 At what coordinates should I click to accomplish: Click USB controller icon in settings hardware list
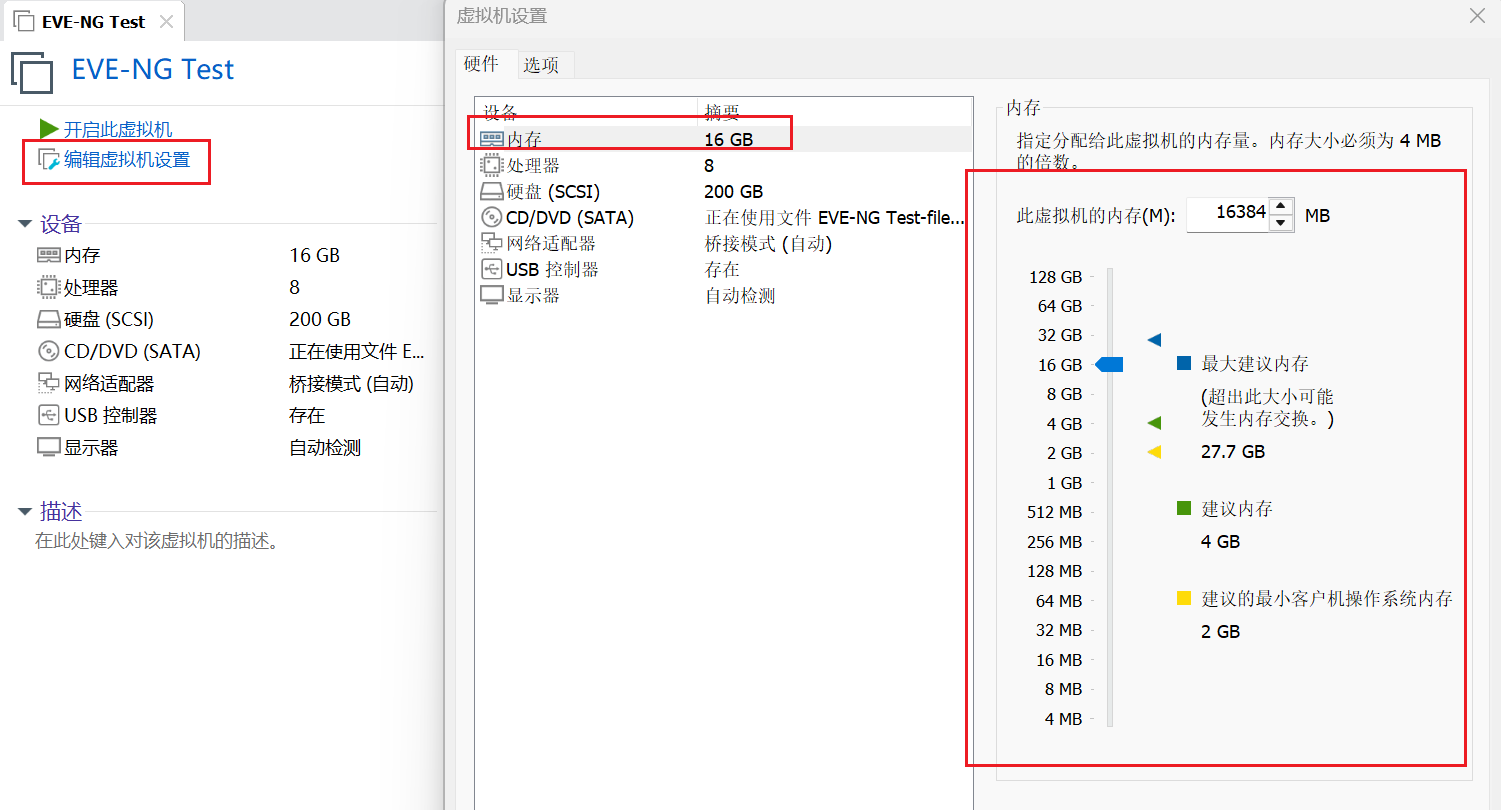(492, 269)
